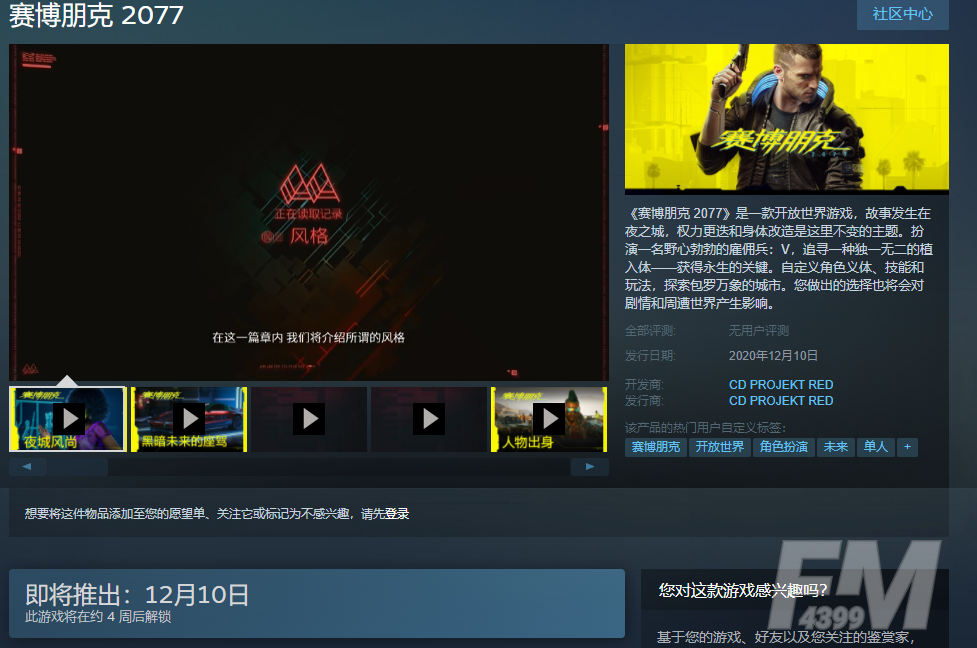Click the plus button to add tags
Screen dimensions: 977x648
point(907,447)
